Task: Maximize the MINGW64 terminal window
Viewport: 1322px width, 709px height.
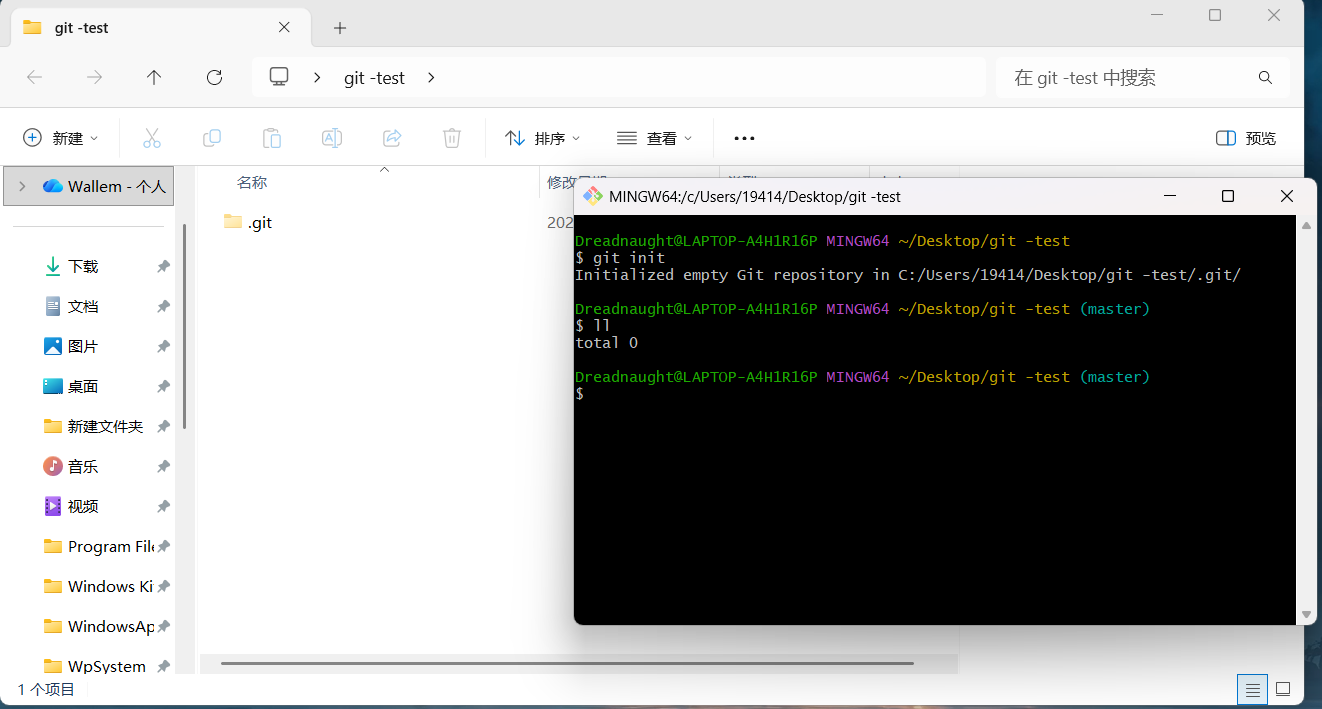Action: point(1228,196)
